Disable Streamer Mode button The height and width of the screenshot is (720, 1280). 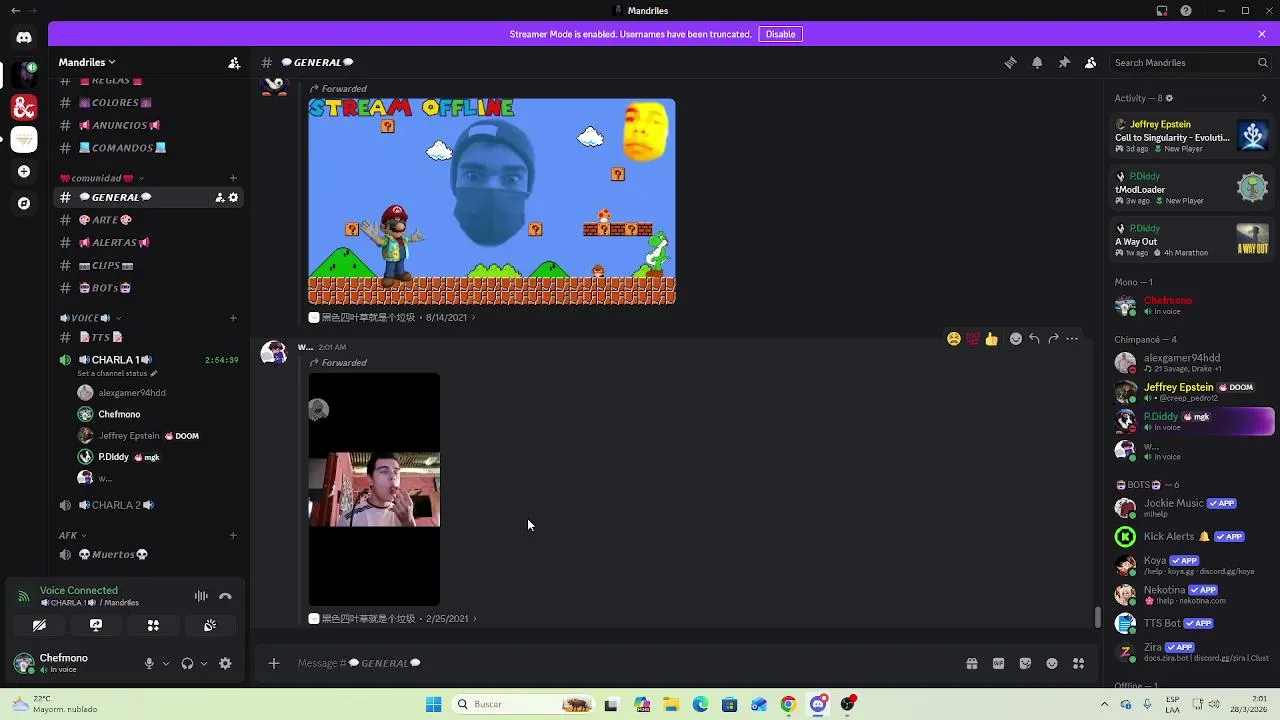click(x=780, y=34)
